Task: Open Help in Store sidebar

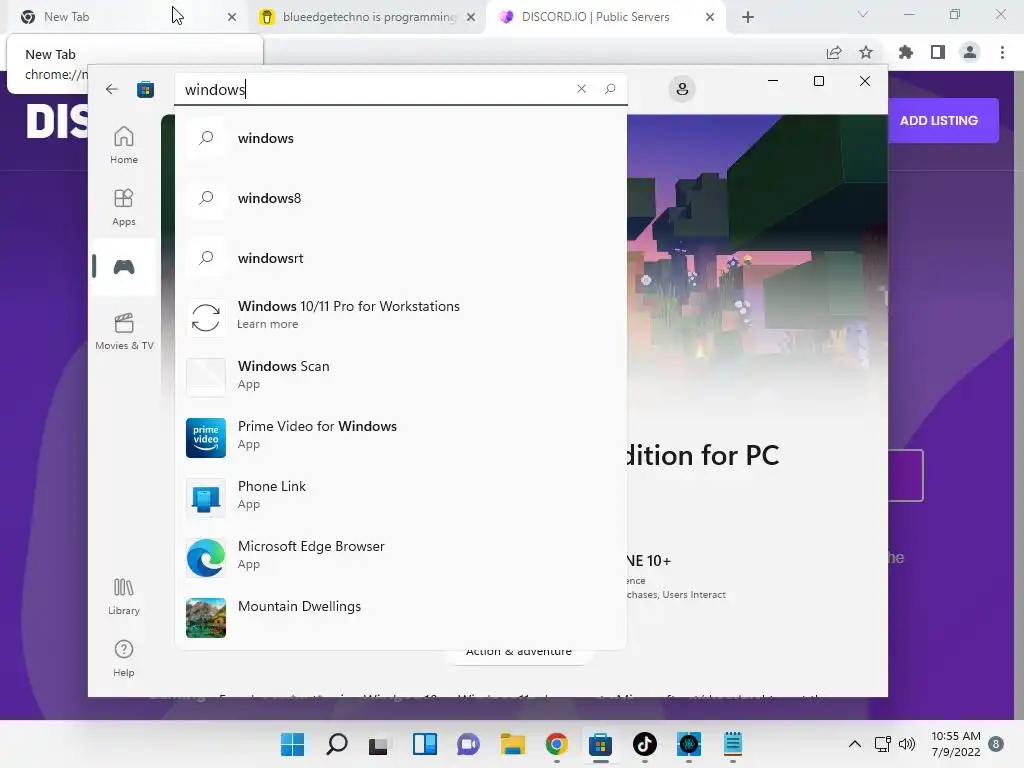Action: pyautogui.click(x=123, y=658)
